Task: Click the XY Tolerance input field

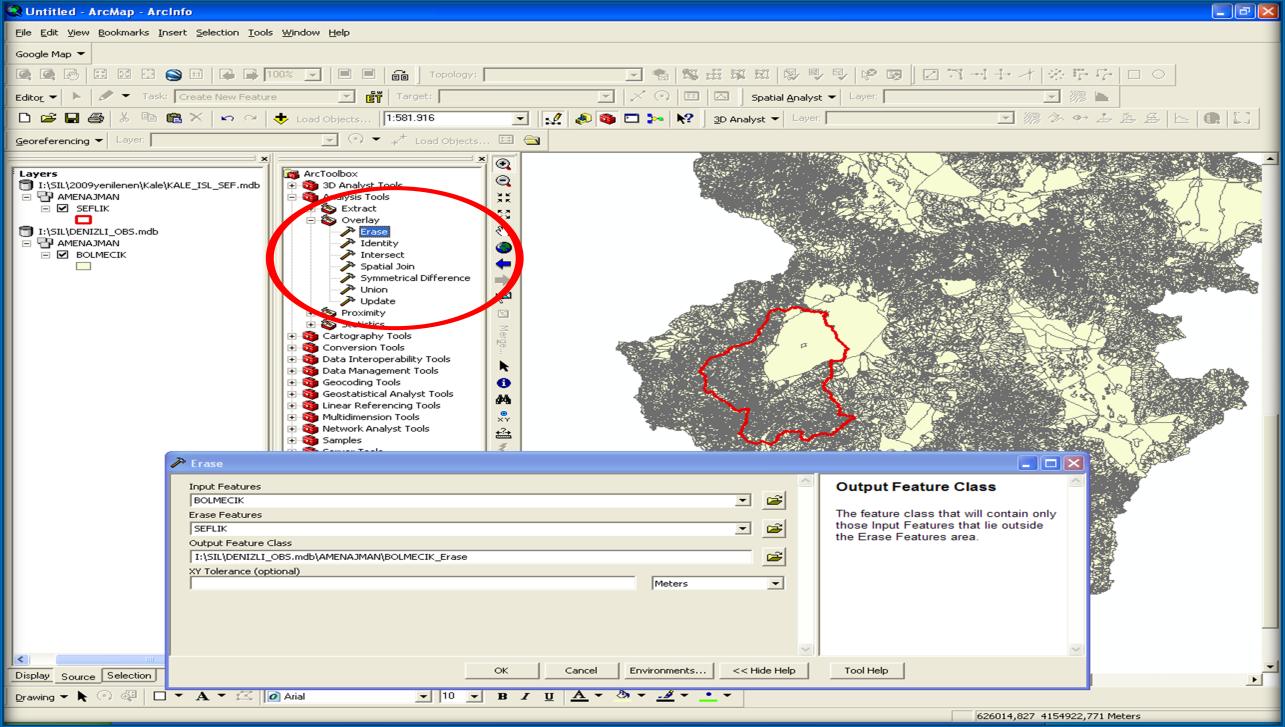Action: point(413,583)
